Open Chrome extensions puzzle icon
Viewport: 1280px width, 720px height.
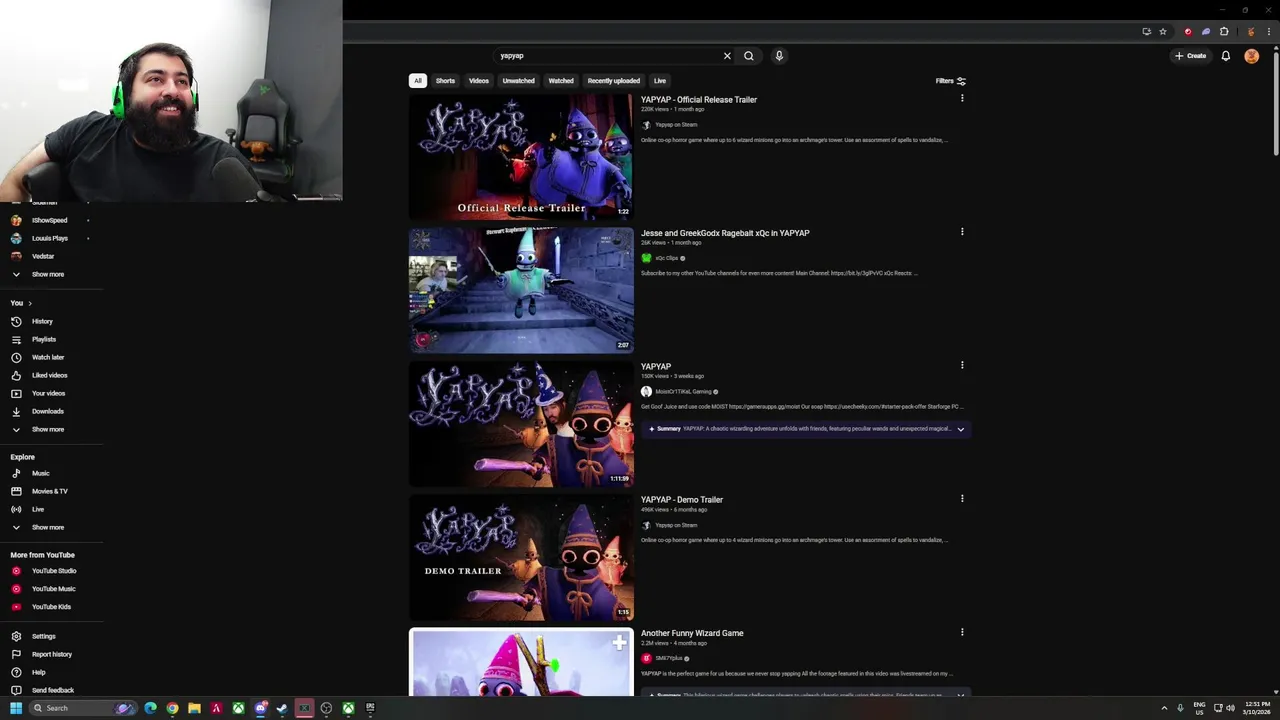[1224, 31]
